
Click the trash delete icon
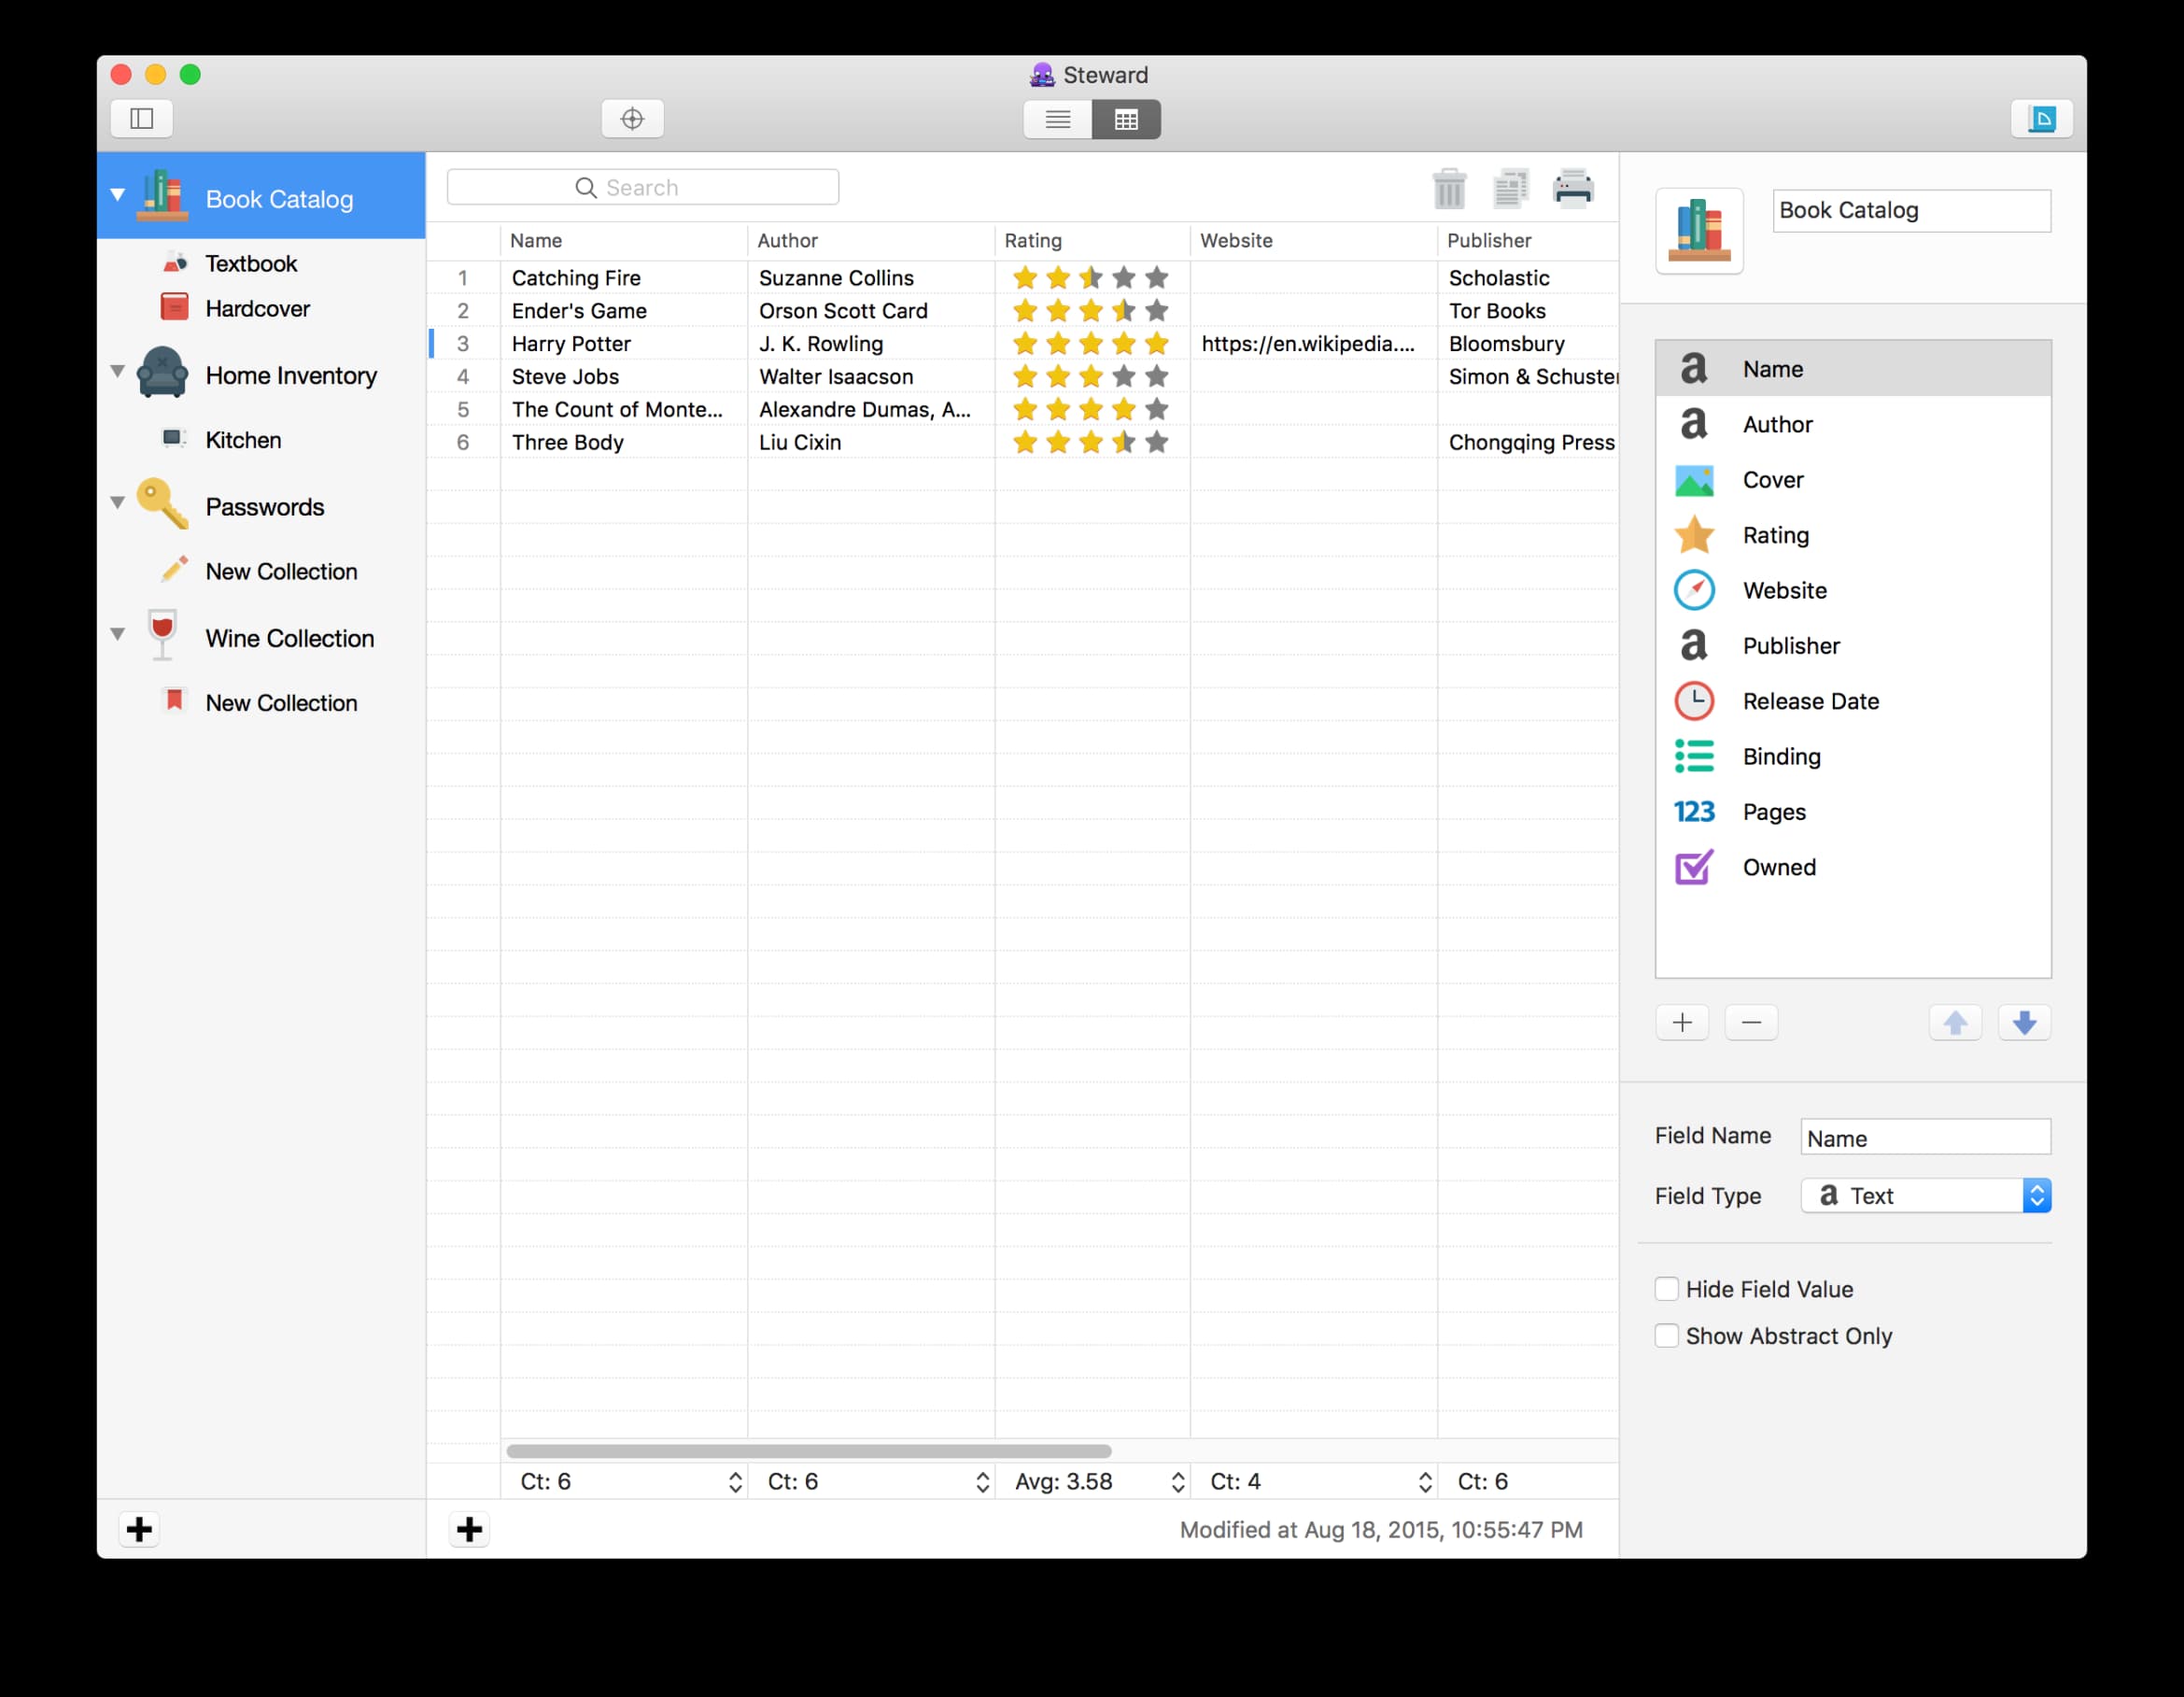1448,188
